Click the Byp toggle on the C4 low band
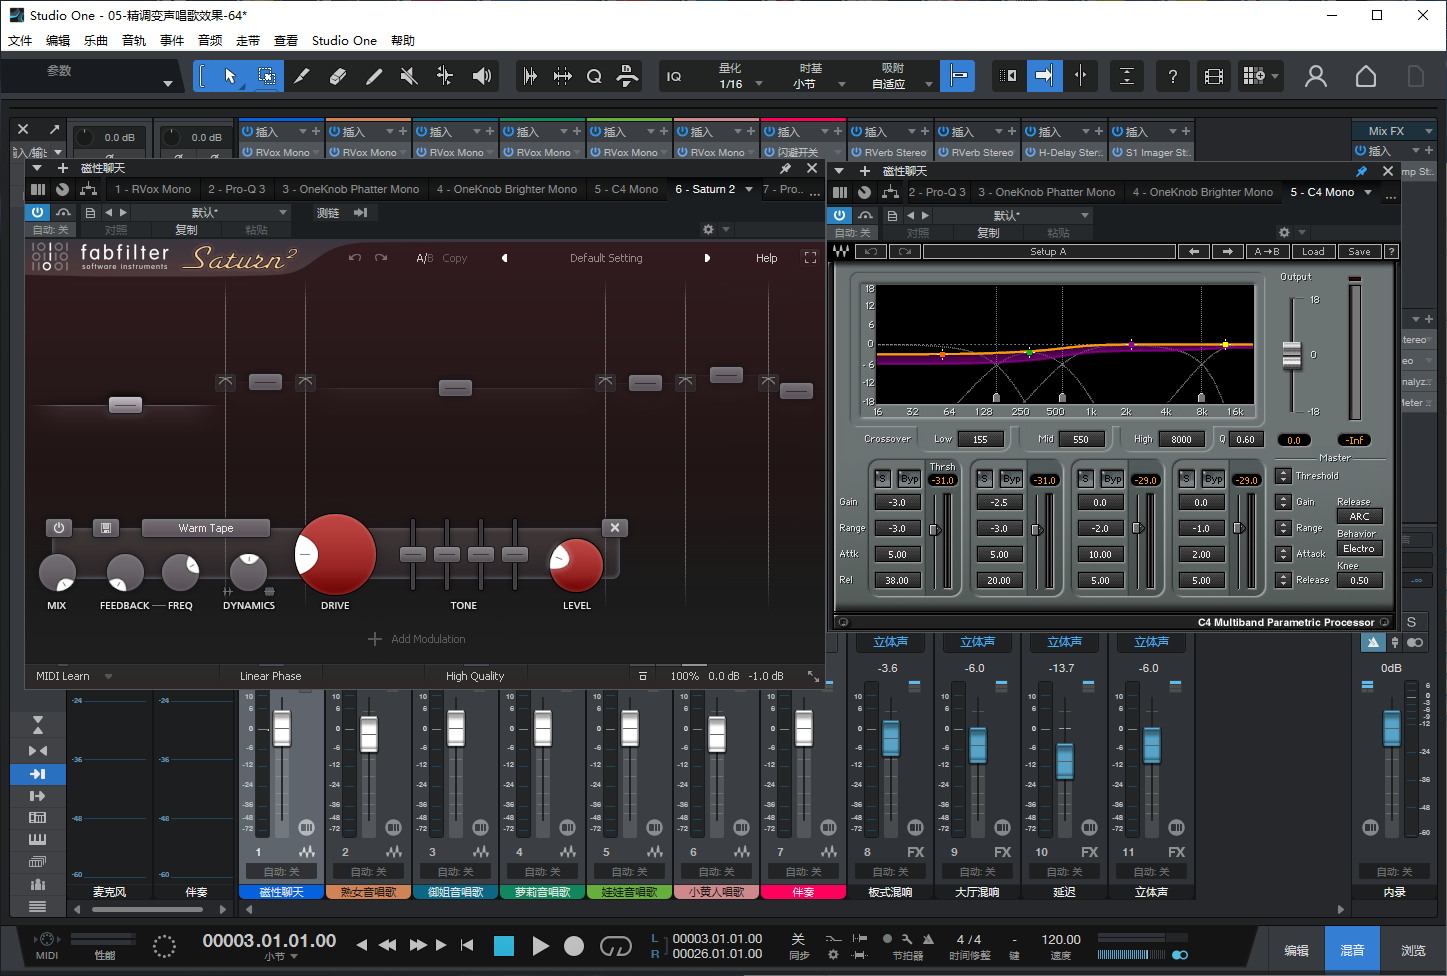Viewport: 1447px width, 976px height. (908, 478)
